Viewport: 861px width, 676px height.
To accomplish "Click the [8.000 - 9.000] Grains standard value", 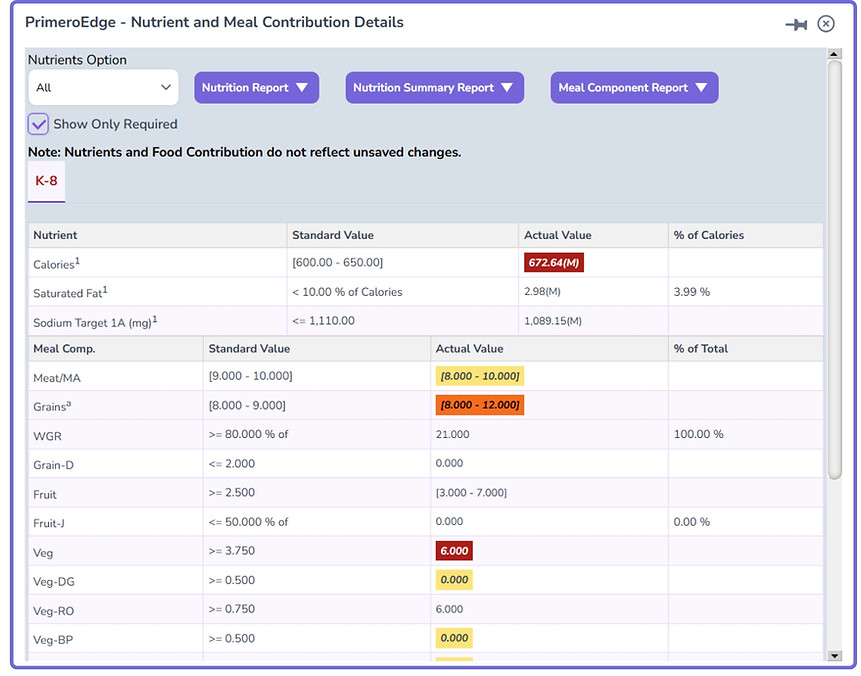I will coord(247,405).
